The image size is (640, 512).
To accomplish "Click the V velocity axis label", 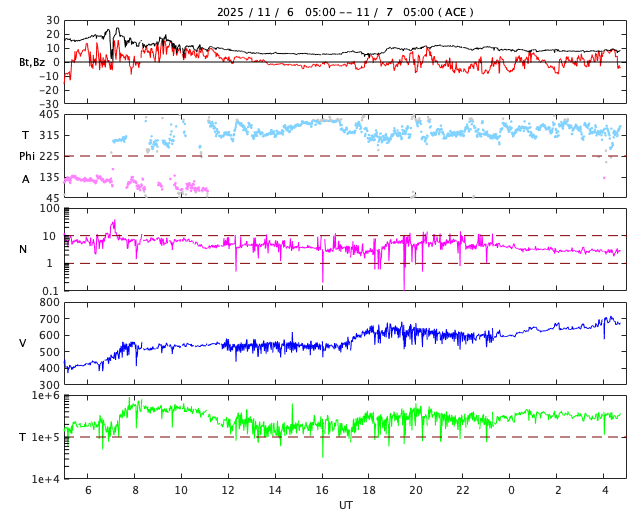I will (x=23, y=343).
